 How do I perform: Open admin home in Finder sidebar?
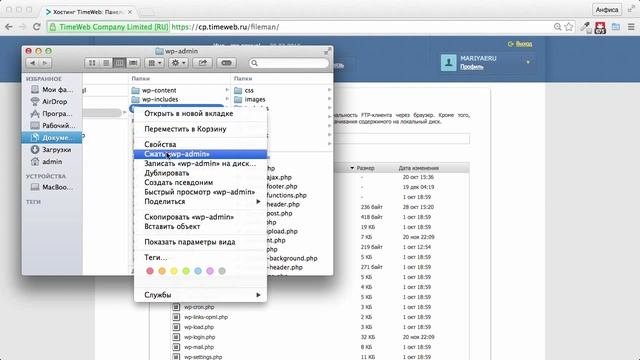point(51,162)
